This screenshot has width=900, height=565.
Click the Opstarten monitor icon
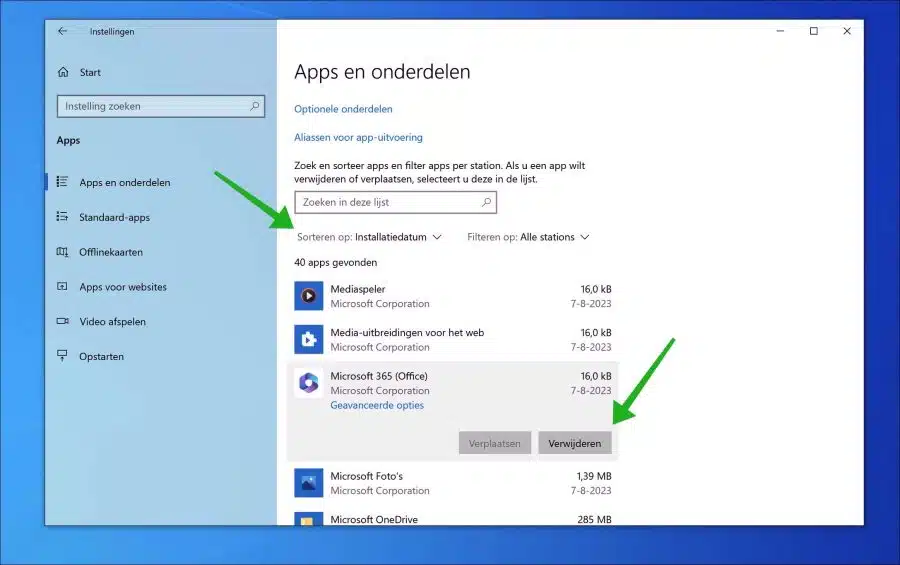62,356
